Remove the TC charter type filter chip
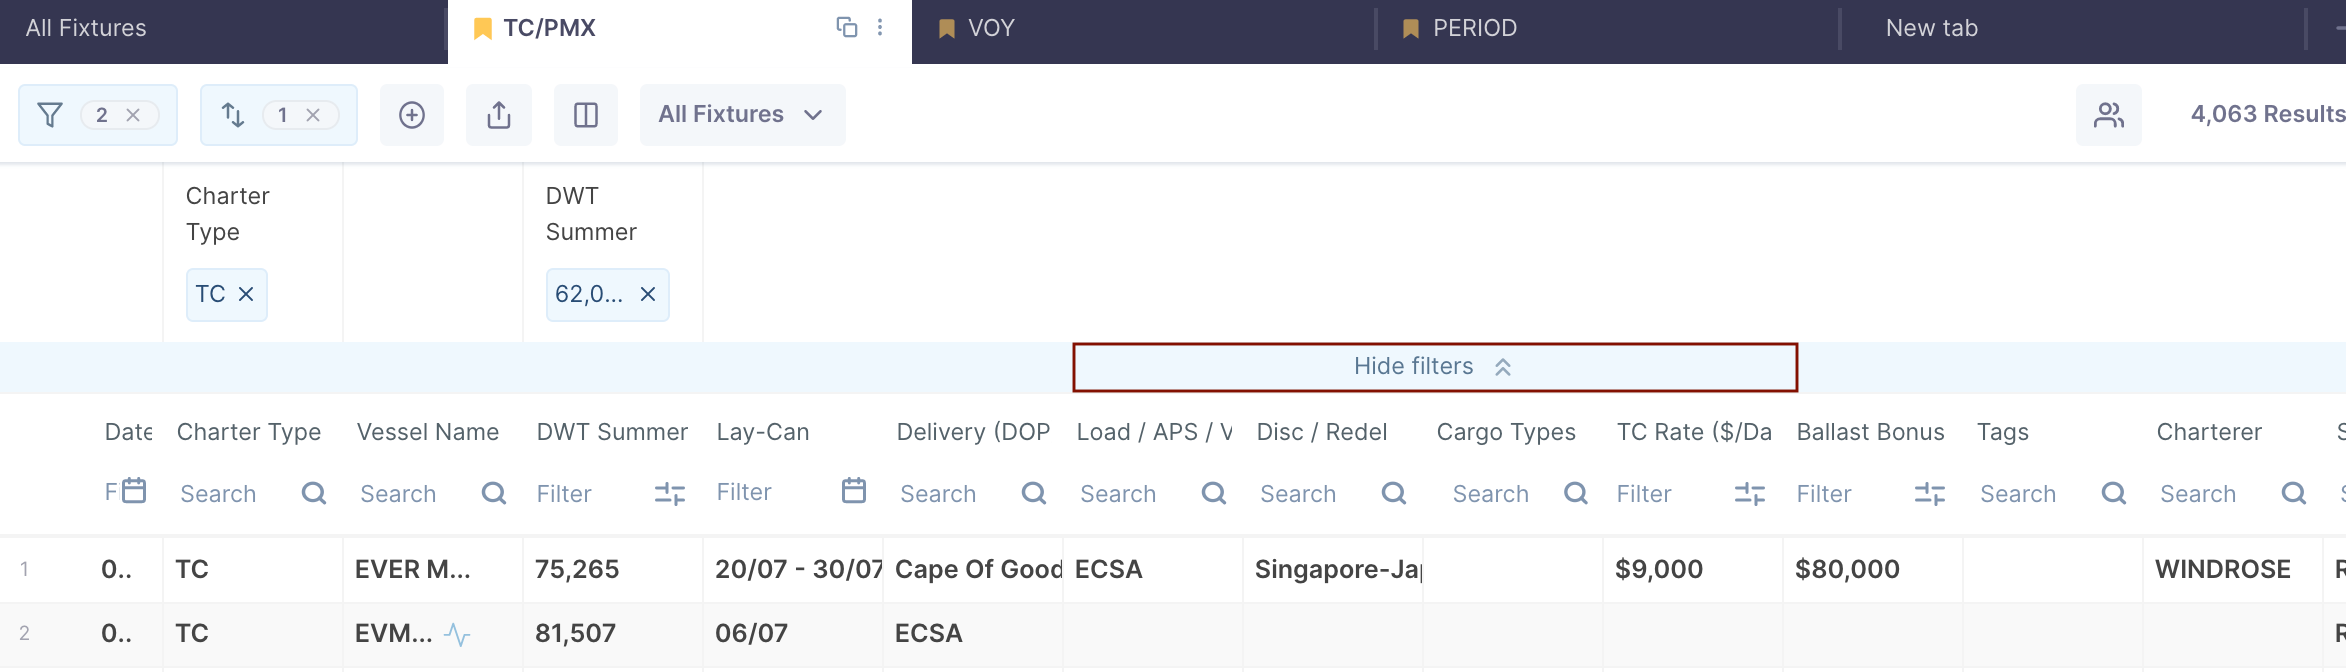The image size is (2346, 672). [246, 294]
